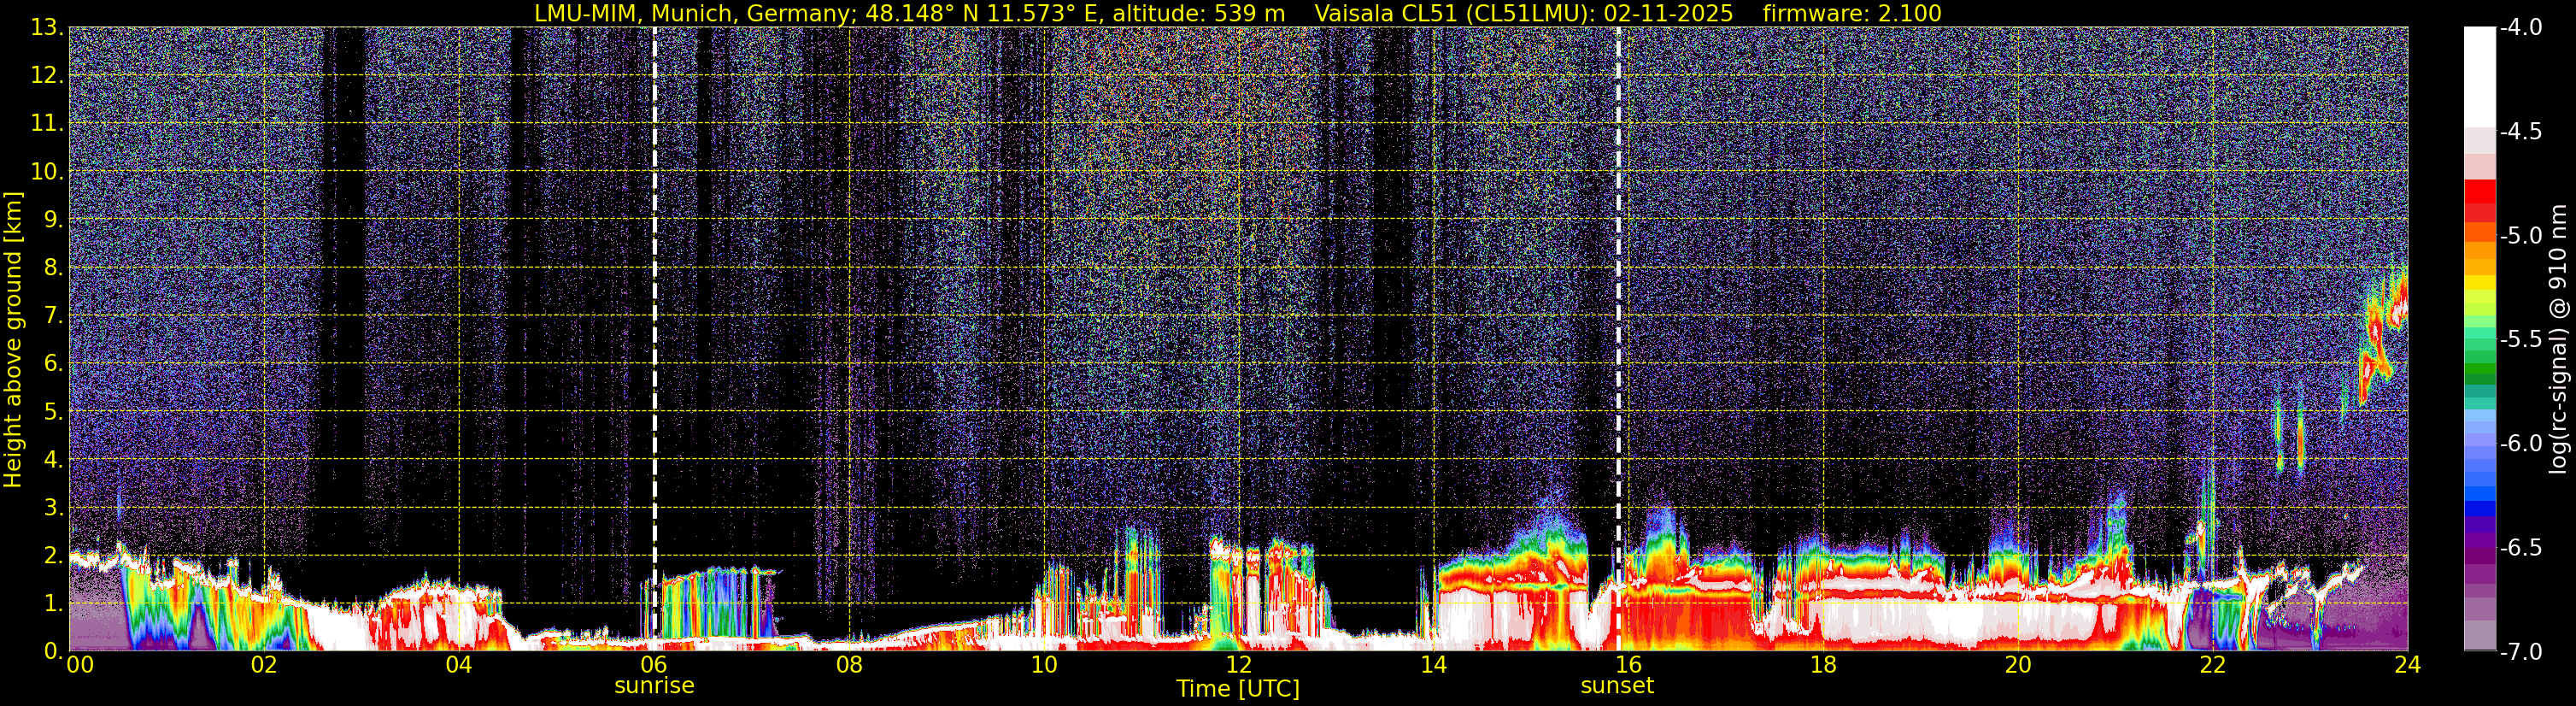Click the -5.0 colorbar tick label
Viewport: 2576px width, 706px height.
[2520, 236]
